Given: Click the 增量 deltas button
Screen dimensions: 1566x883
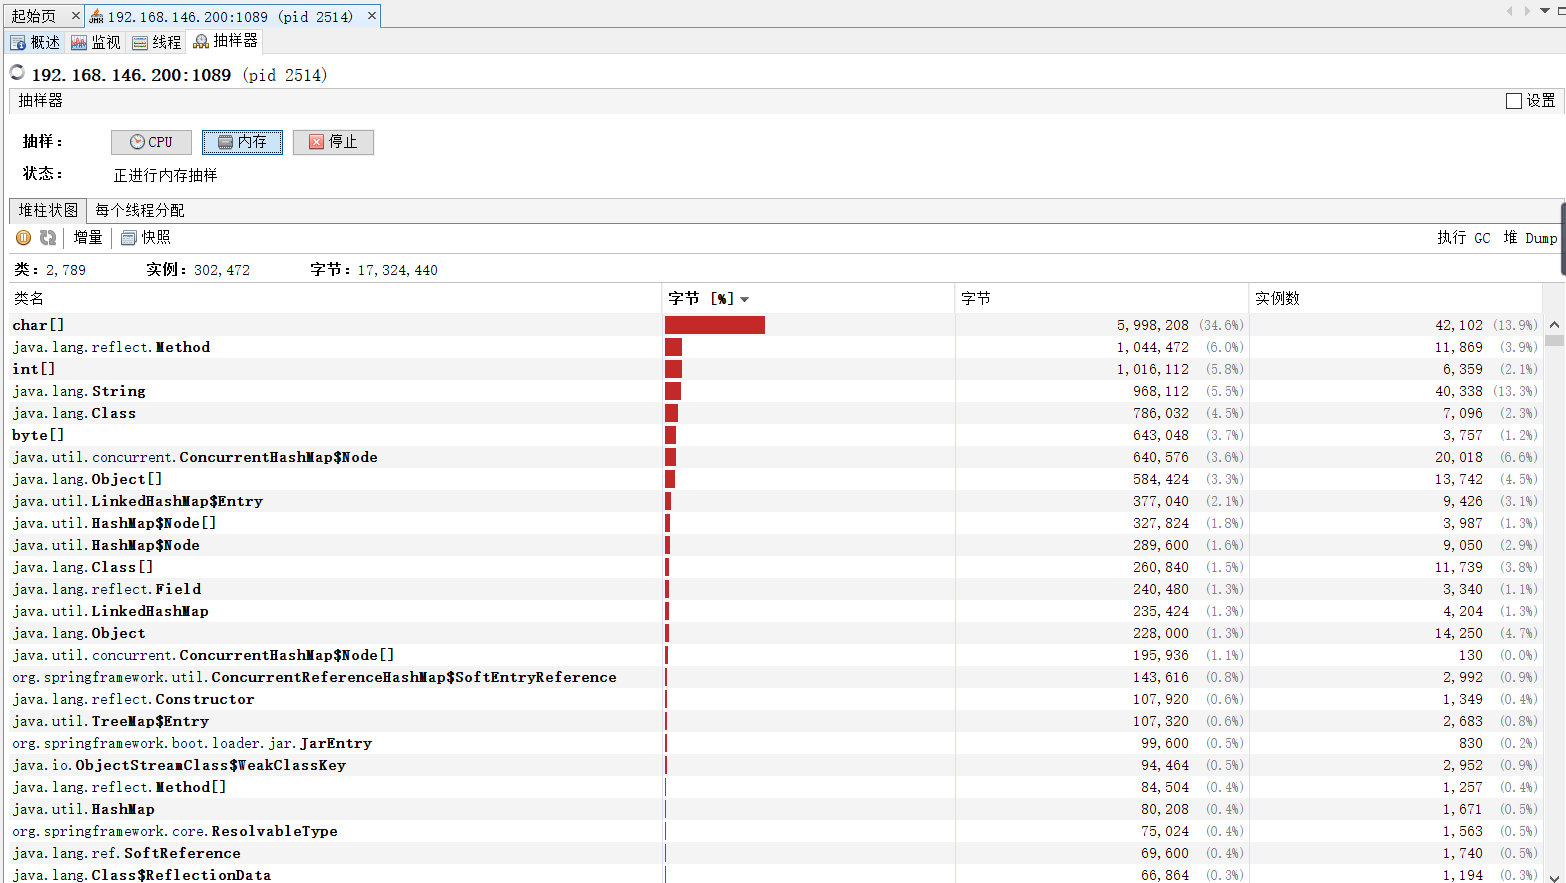Looking at the screenshot, I should [88, 238].
